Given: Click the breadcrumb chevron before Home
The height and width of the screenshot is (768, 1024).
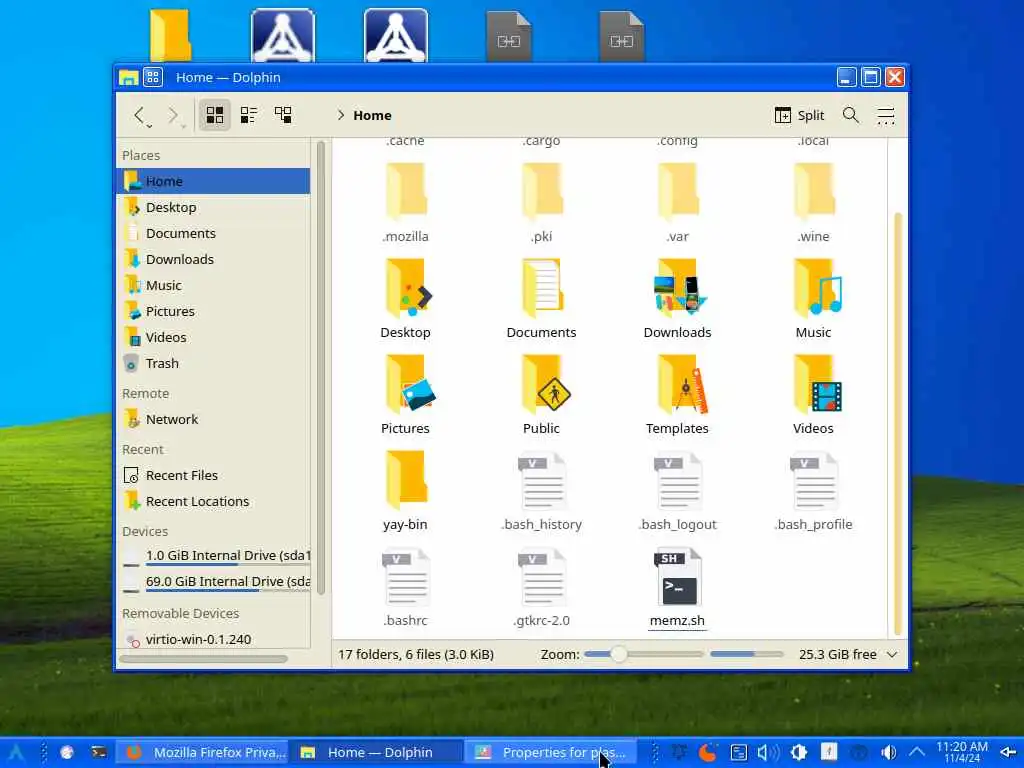Looking at the screenshot, I should tap(340, 116).
